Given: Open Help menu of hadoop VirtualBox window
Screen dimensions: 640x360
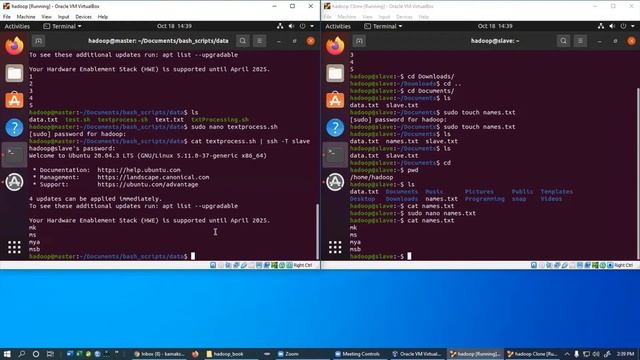Looking at the screenshot, I should tap(102, 17).
